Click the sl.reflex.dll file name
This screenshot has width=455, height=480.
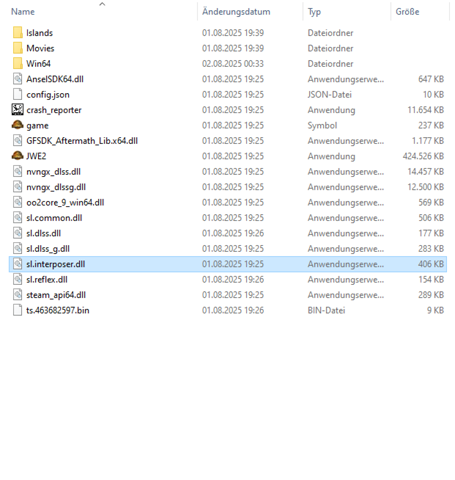click(47, 279)
